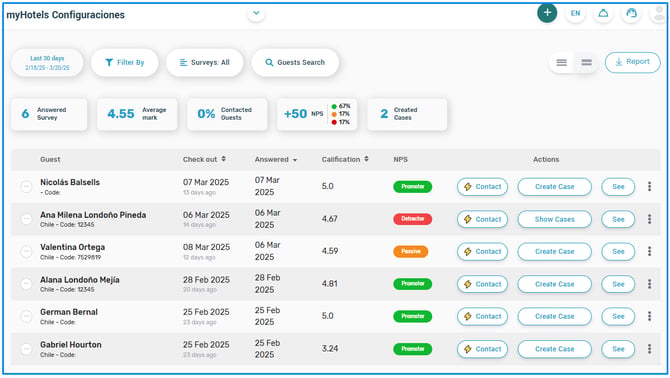Sort by the Check out column
The width and height of the screenshot is (670, 378).
pyautogui.click(x=204, y=159)
